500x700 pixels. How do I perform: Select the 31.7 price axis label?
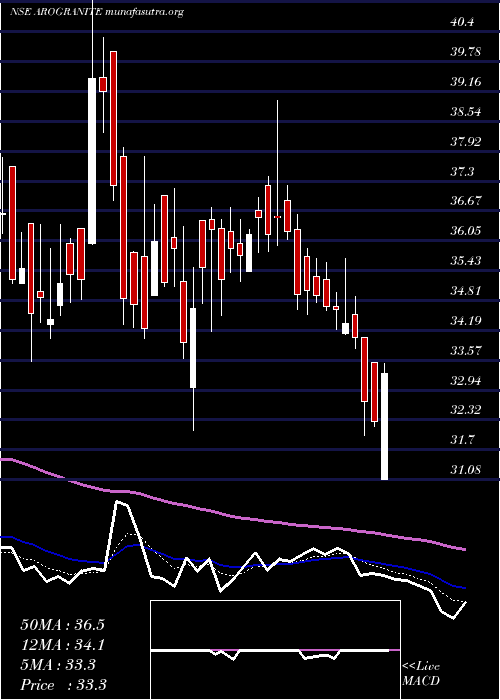tap(462, 440)
